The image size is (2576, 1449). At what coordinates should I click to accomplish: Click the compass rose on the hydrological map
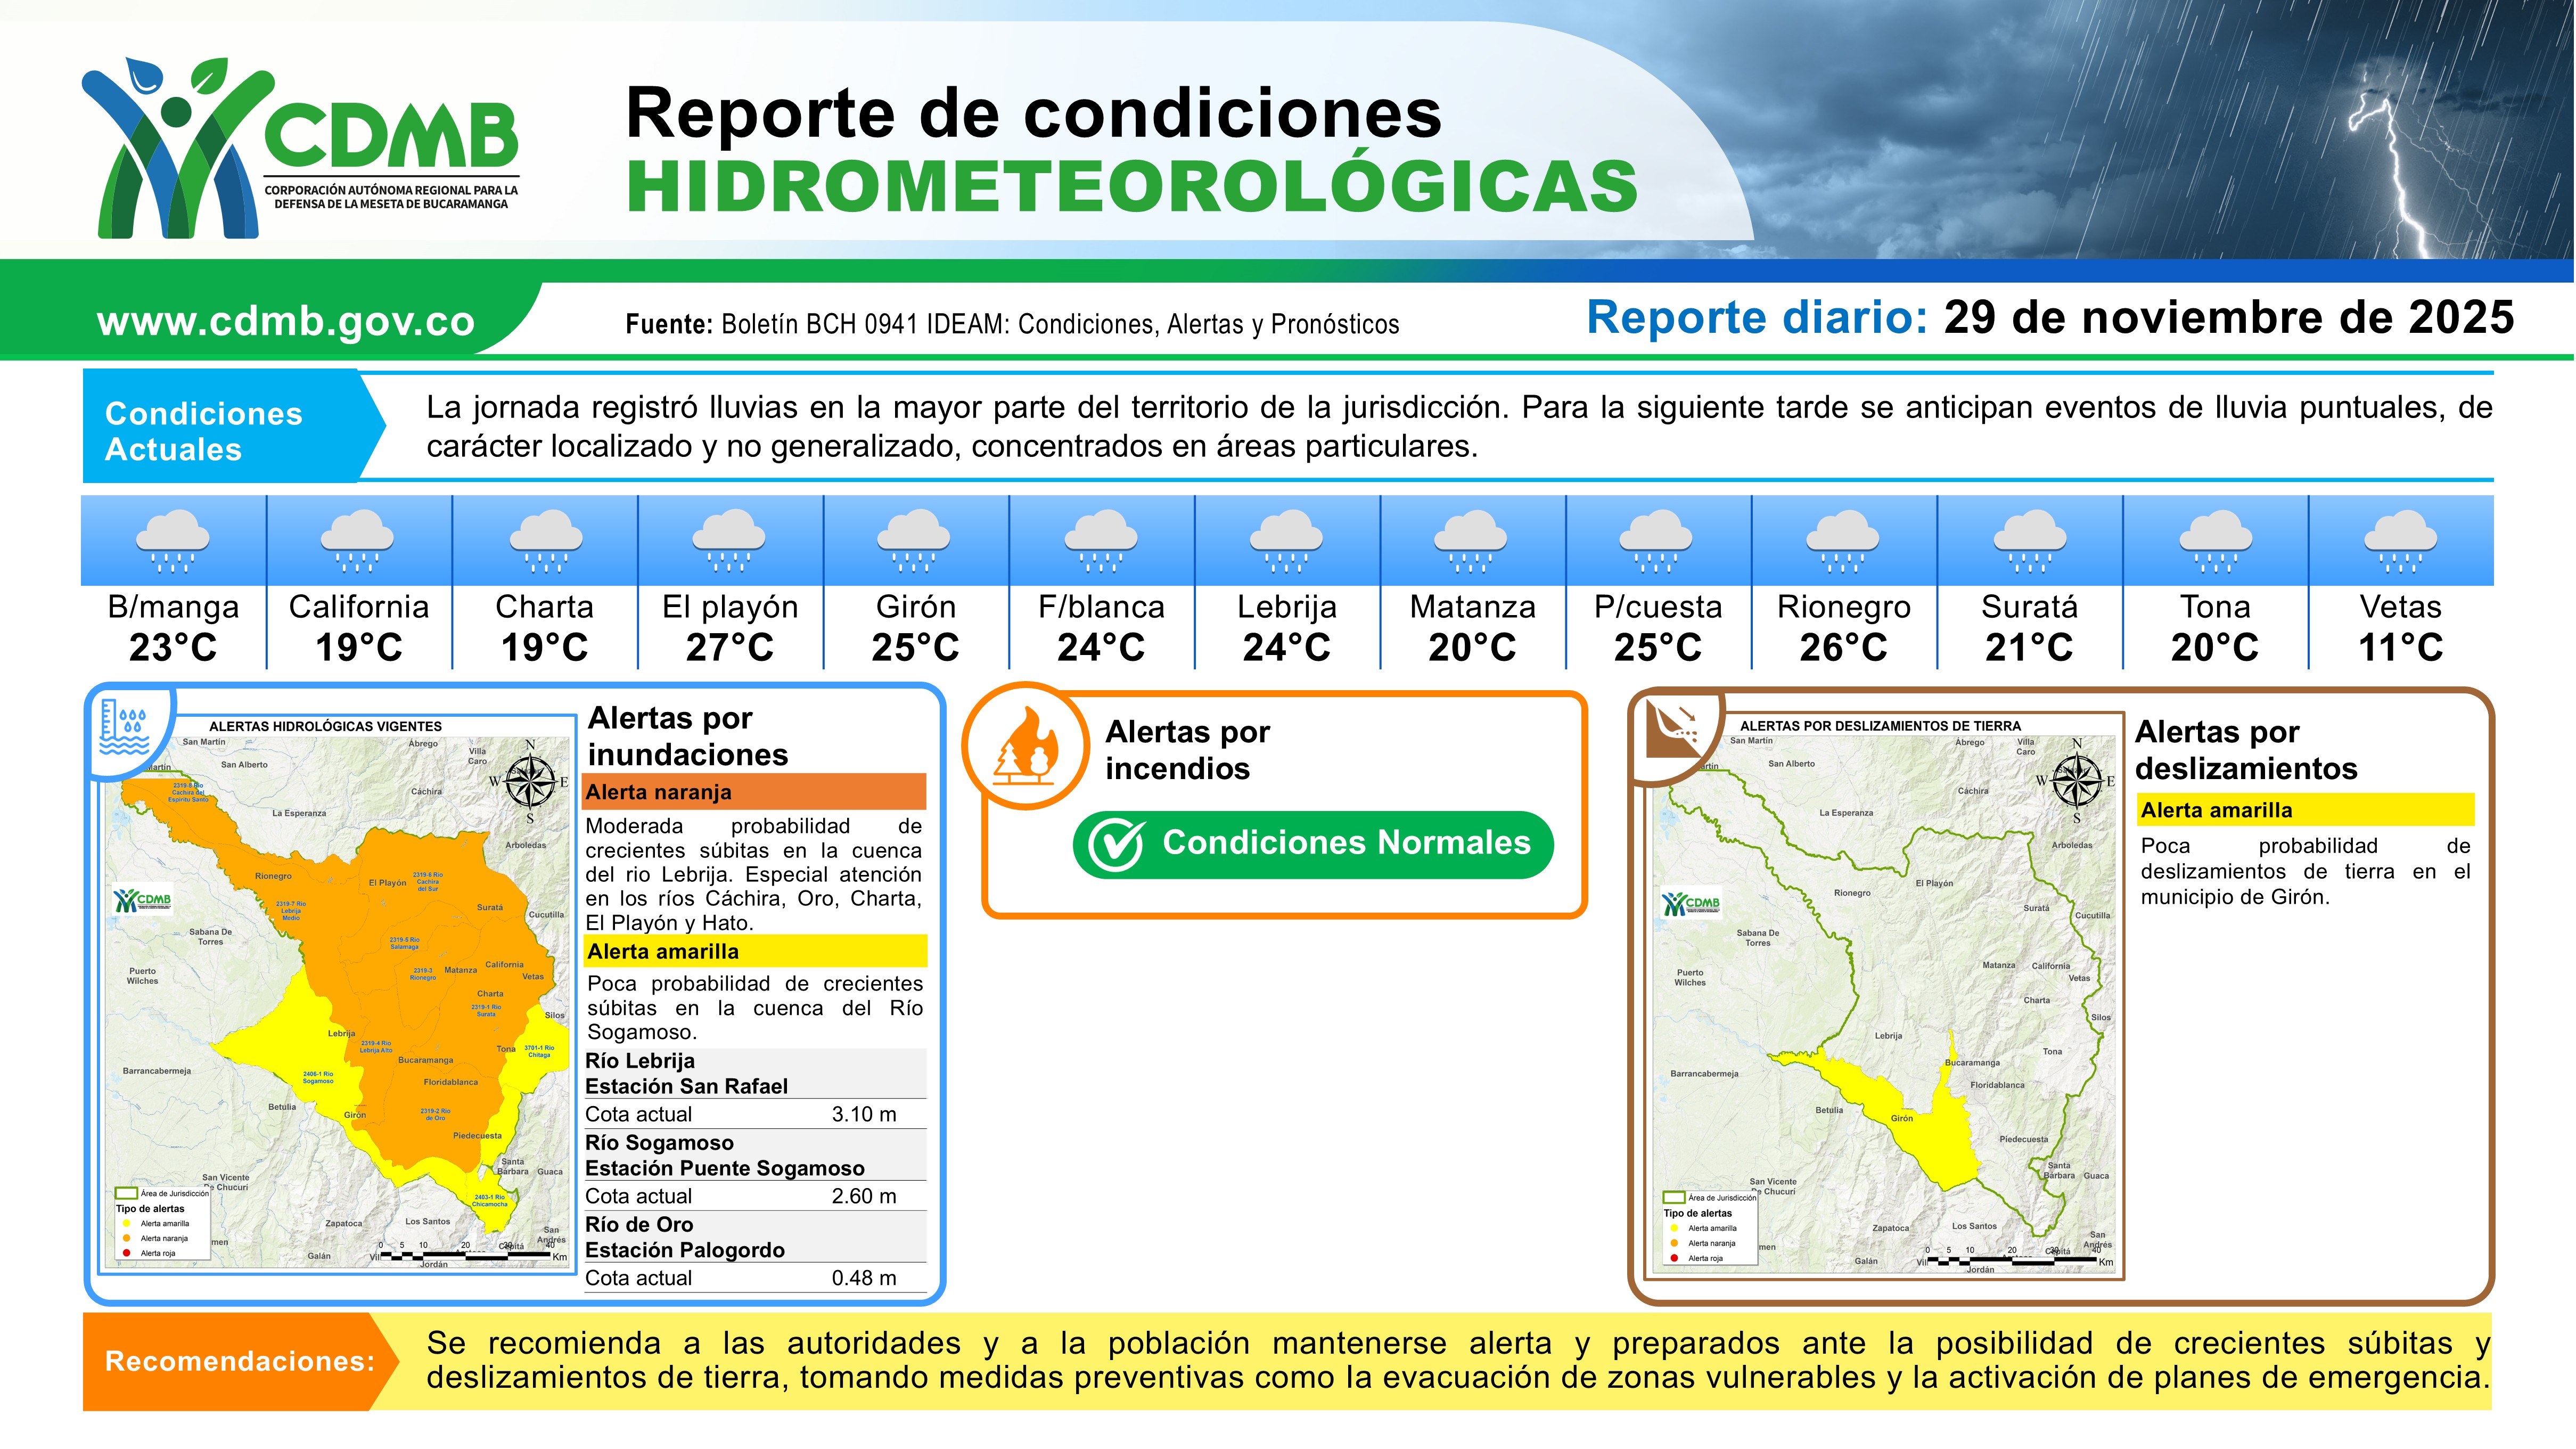pos(530,781)
